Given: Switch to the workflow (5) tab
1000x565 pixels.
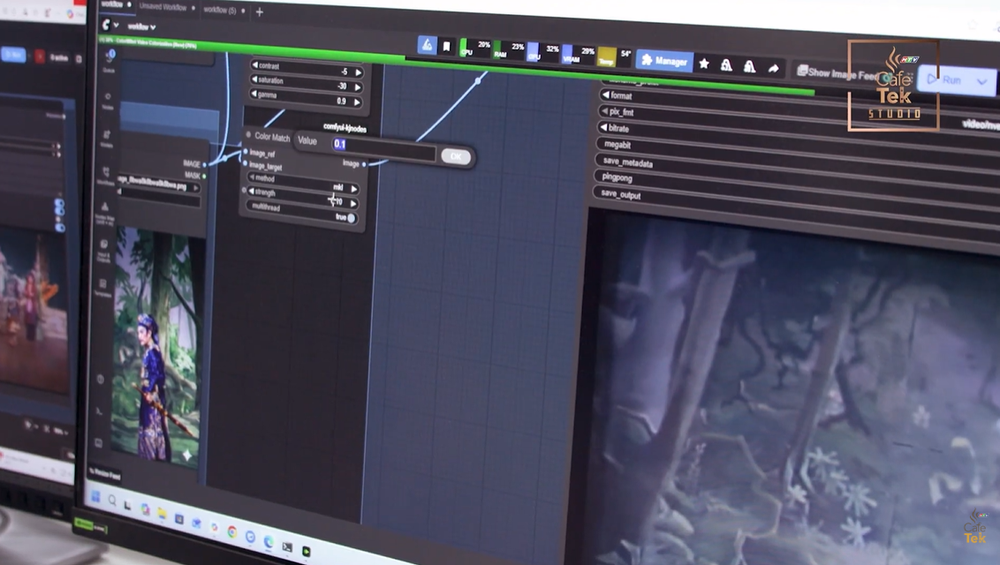Looking at the screenshot, I should point(221,9).
